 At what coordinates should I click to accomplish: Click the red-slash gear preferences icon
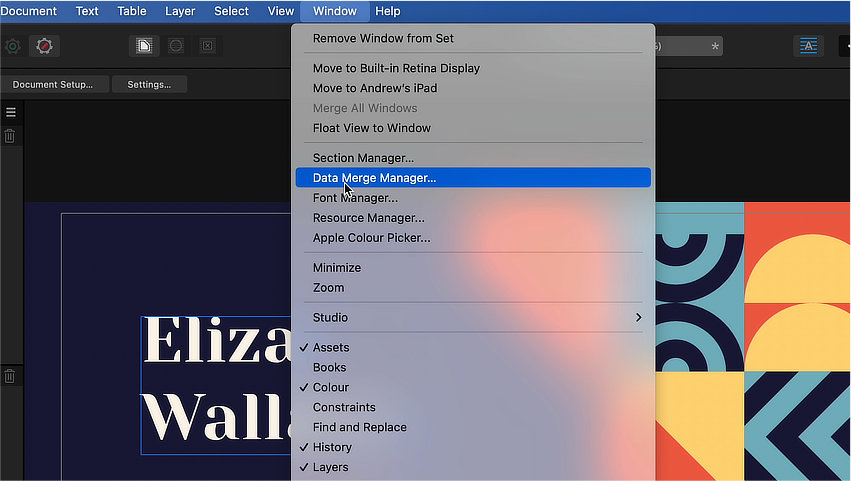[45, 46]
